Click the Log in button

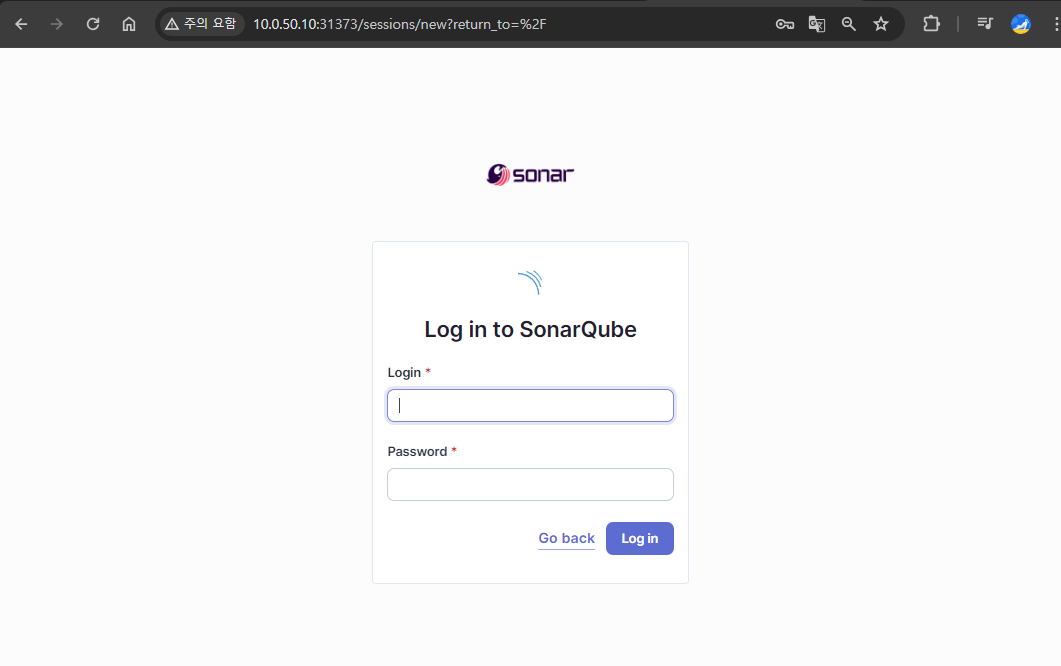[639, 539]
